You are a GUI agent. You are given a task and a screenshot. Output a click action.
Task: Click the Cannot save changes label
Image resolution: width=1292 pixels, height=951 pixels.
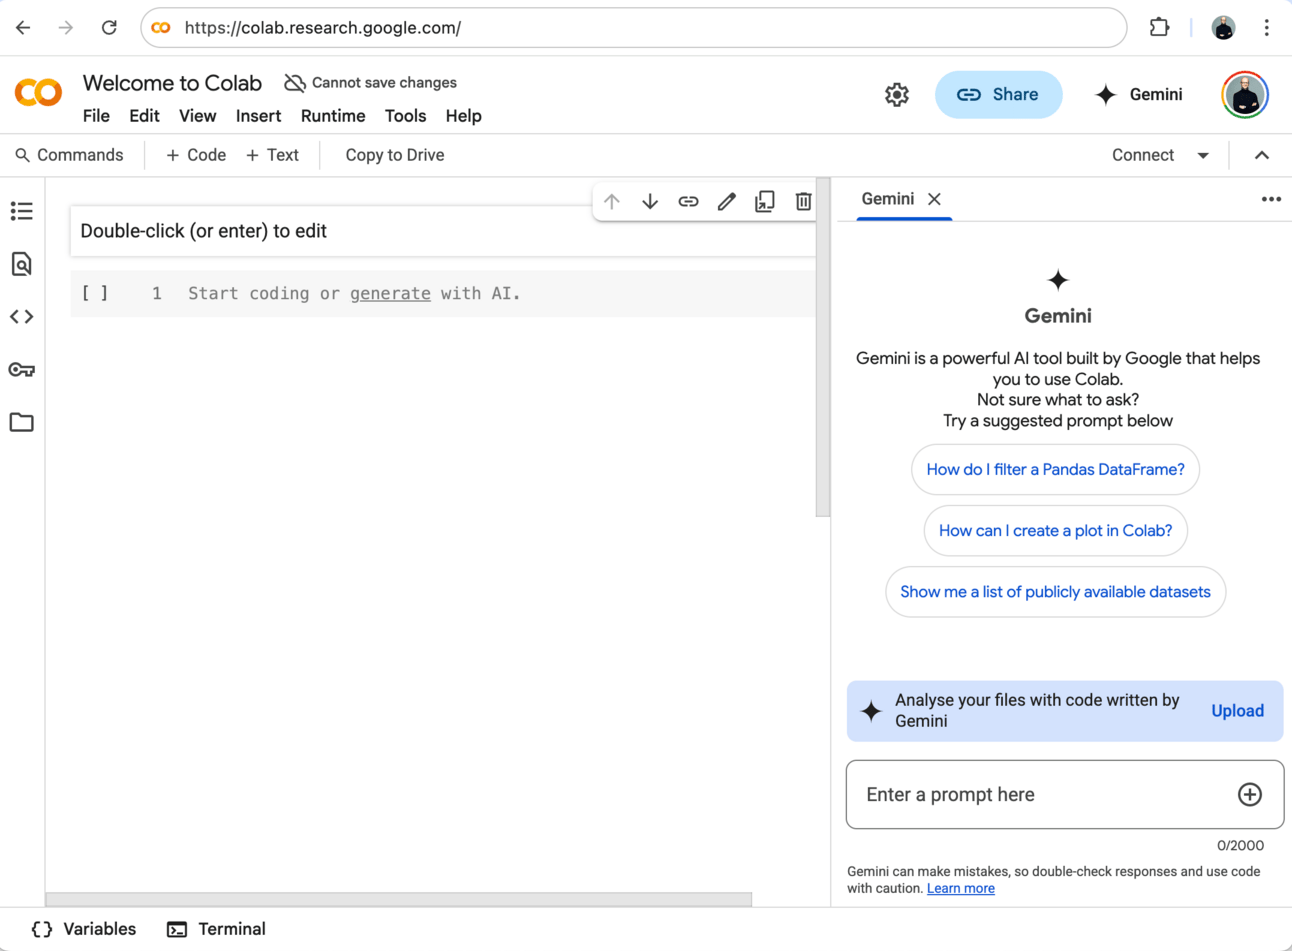pos(384,83)
